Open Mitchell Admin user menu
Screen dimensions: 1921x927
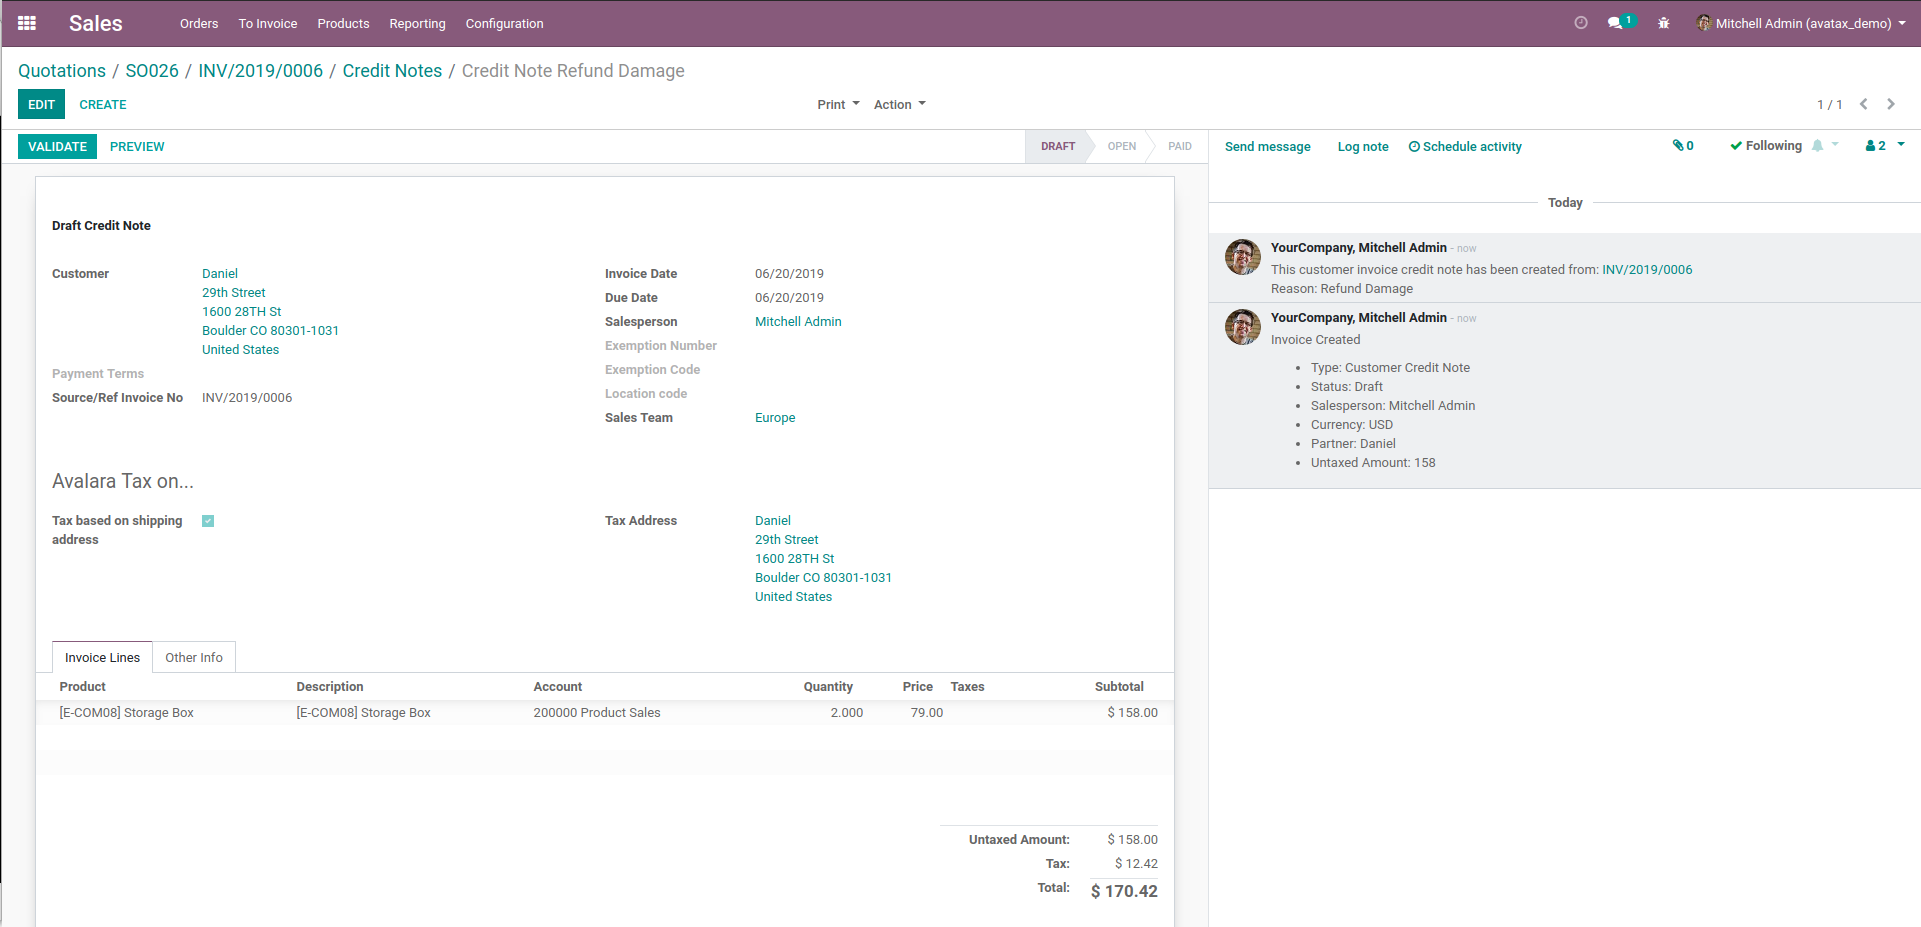[x=1801, y=23]
